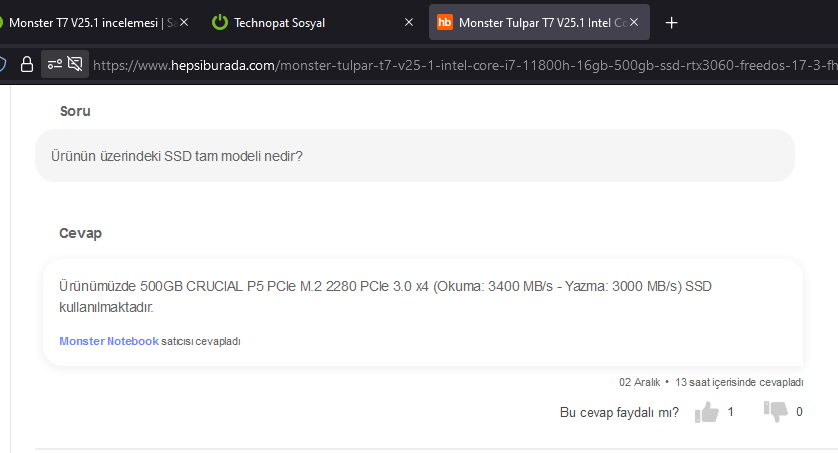The height and width of the screenshot is (453, 838).
Task: Close the Monster Tulpar T7 hepsiburada tab
Action: pos(636,22)
